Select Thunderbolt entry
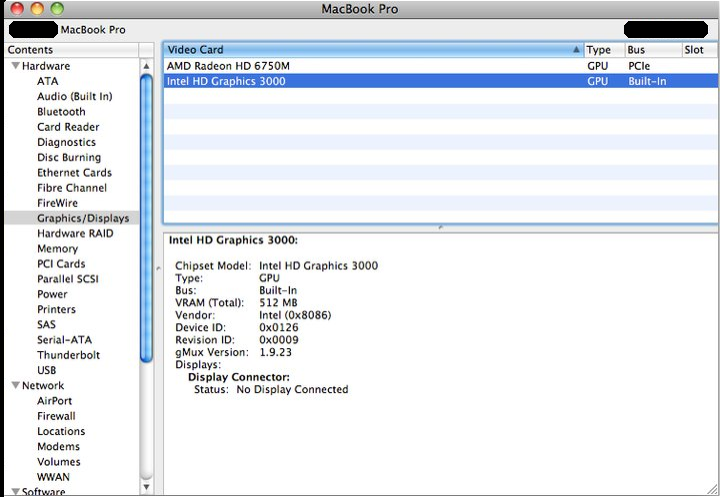The image size is (720, 497). point(68,355)
